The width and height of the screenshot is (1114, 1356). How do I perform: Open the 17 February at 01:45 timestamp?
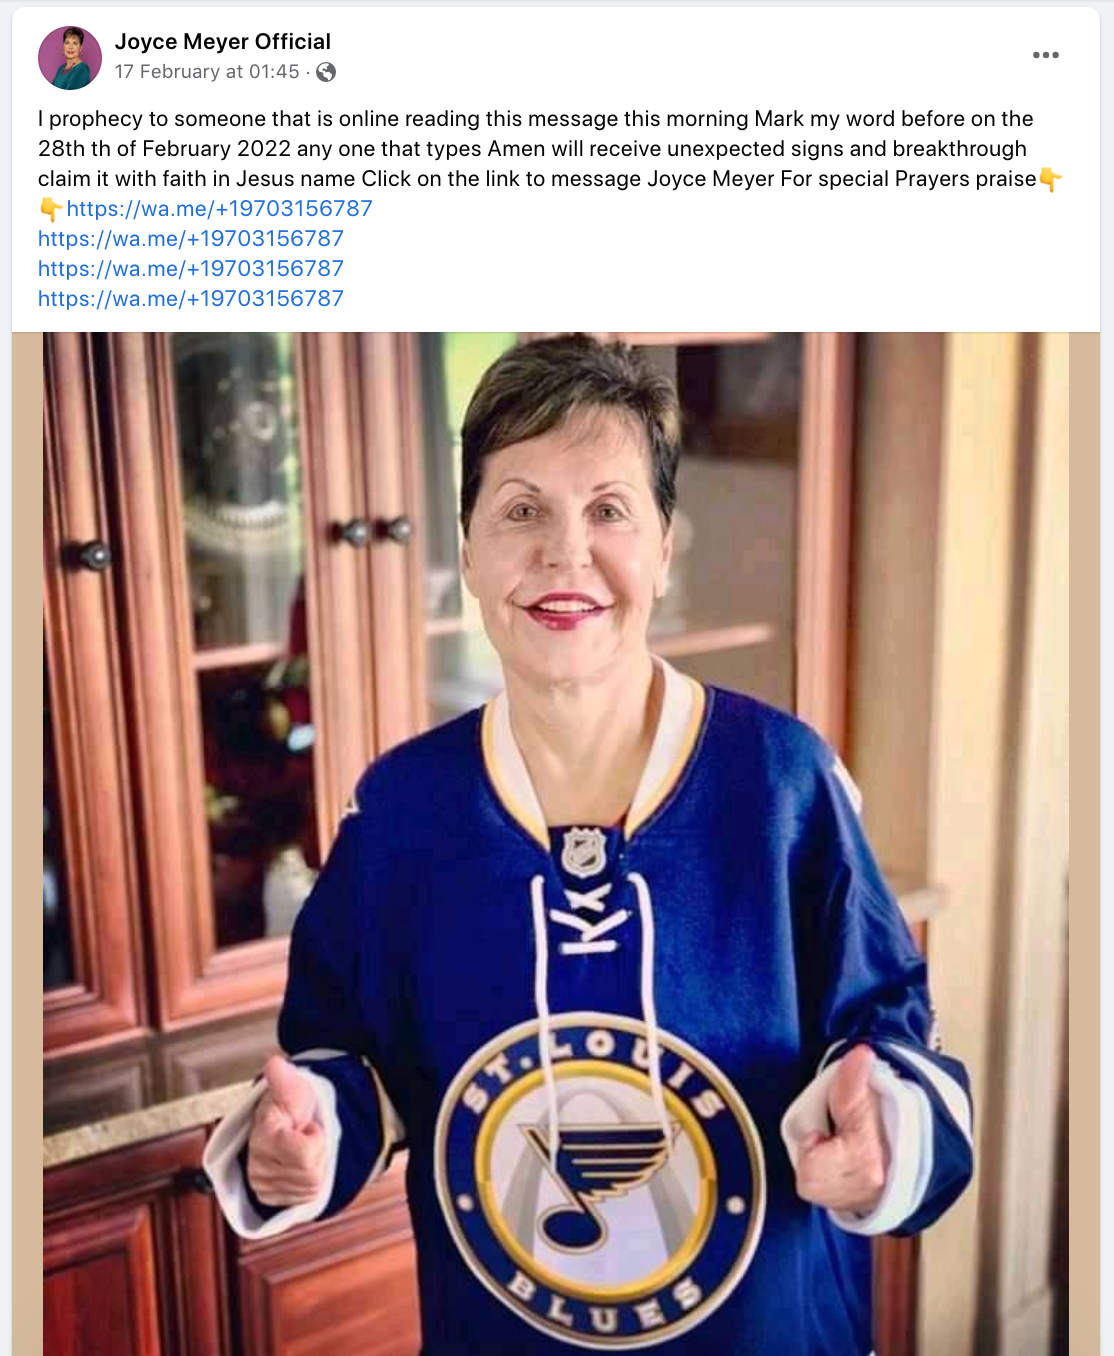click(x=207, y=72)
